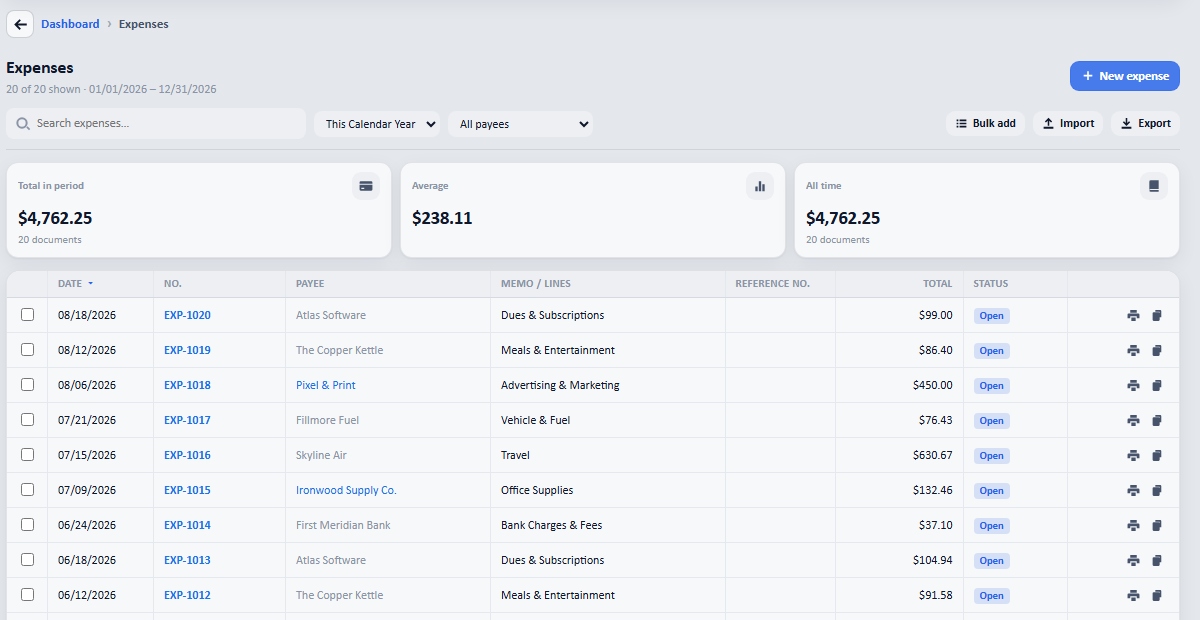
Task: Click the First Meridian Bank payee
Action: [343, 526]
